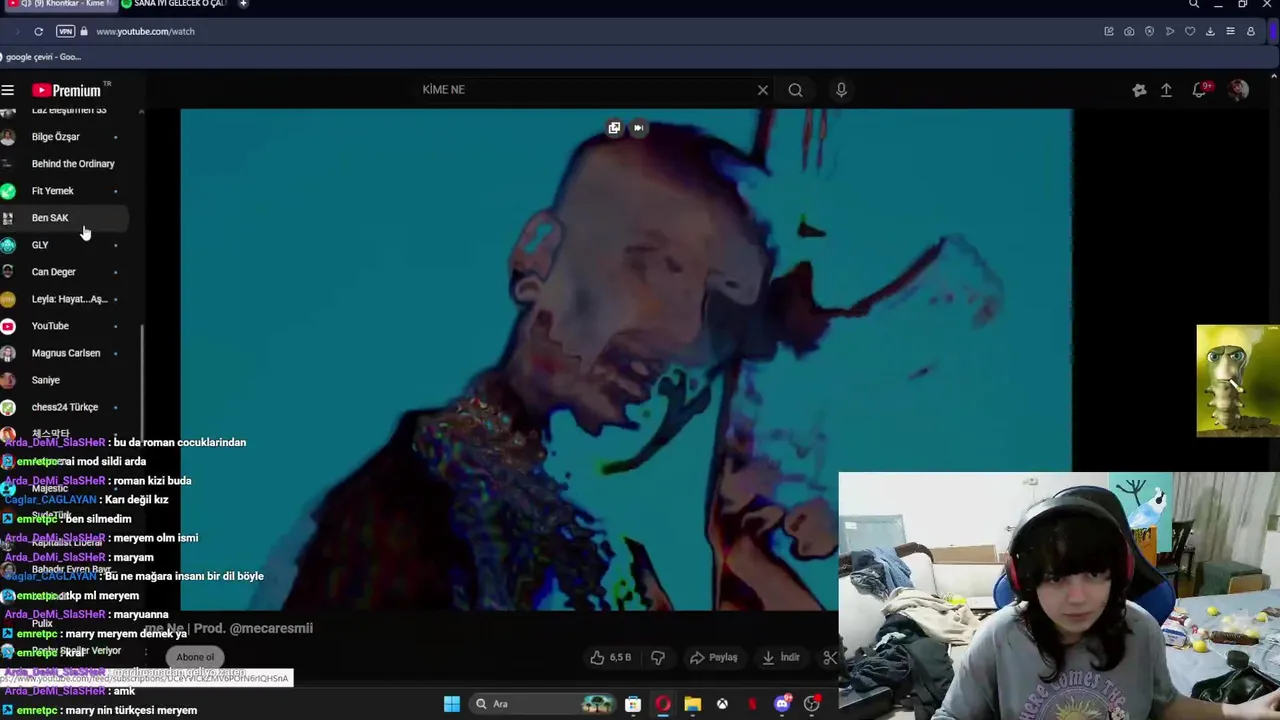The height and width of the screenshot is (720, 1280).
Task: Open chess24 Türkçe channel
Action: (64, 407)
